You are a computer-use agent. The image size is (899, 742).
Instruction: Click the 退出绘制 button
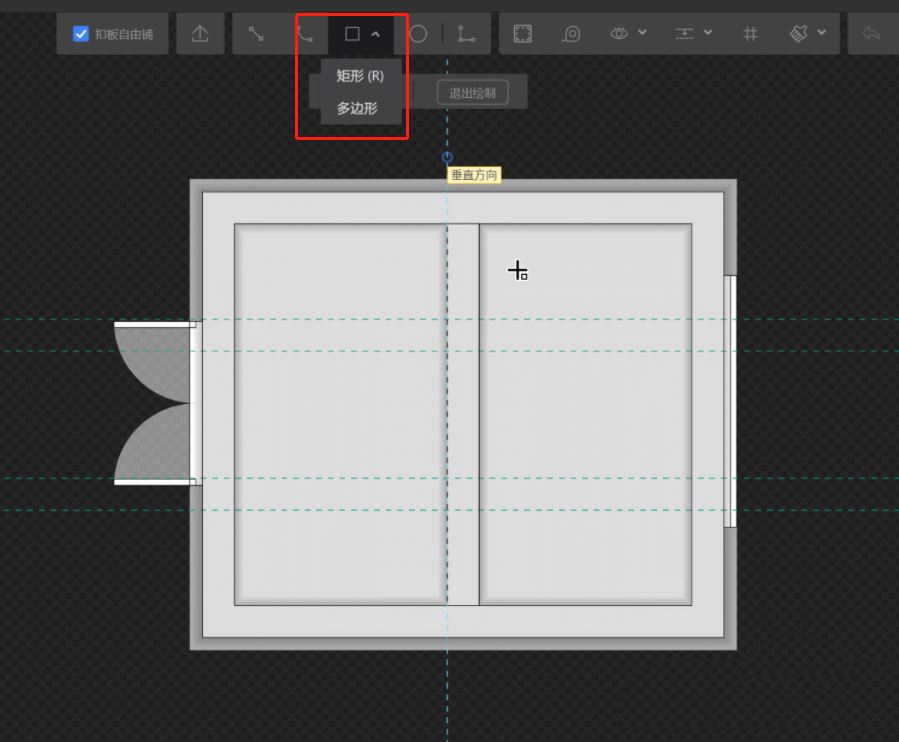(x=472, y=93)
